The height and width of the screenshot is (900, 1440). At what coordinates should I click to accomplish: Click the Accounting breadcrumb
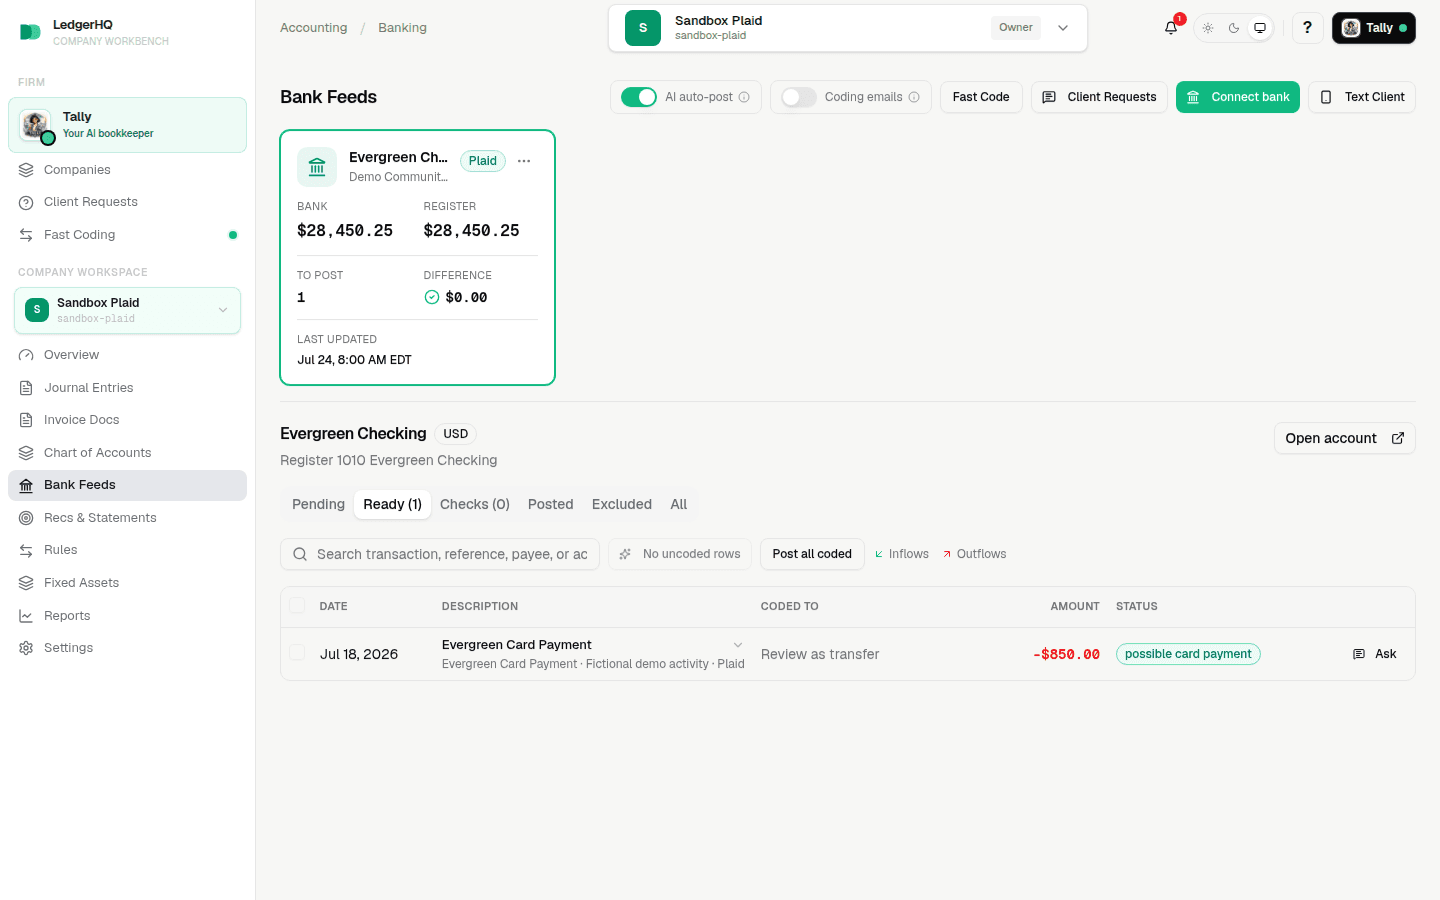click(314, 28)
